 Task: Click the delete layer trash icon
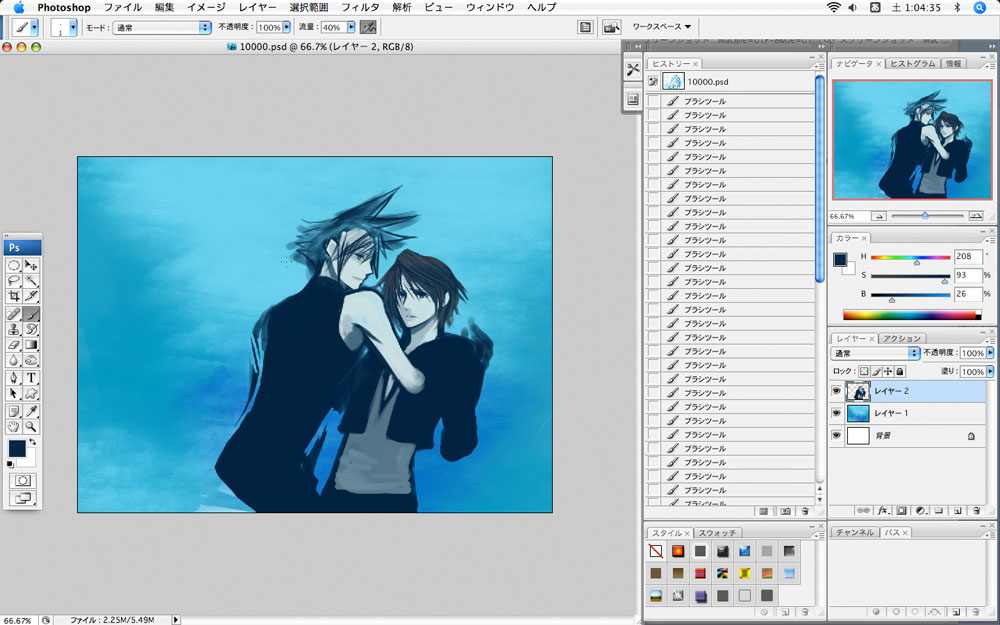point(978,510)
